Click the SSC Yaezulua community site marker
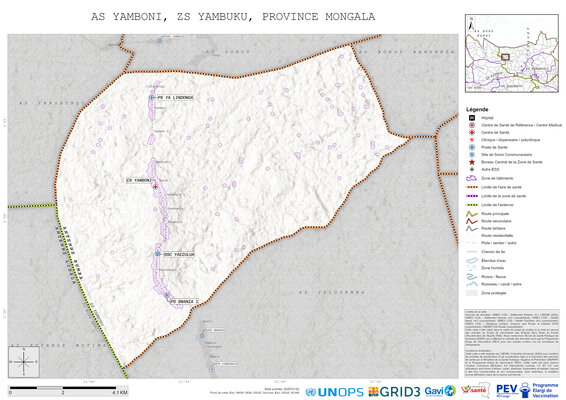This screenshot has height=400, width=566. (158, 254)
